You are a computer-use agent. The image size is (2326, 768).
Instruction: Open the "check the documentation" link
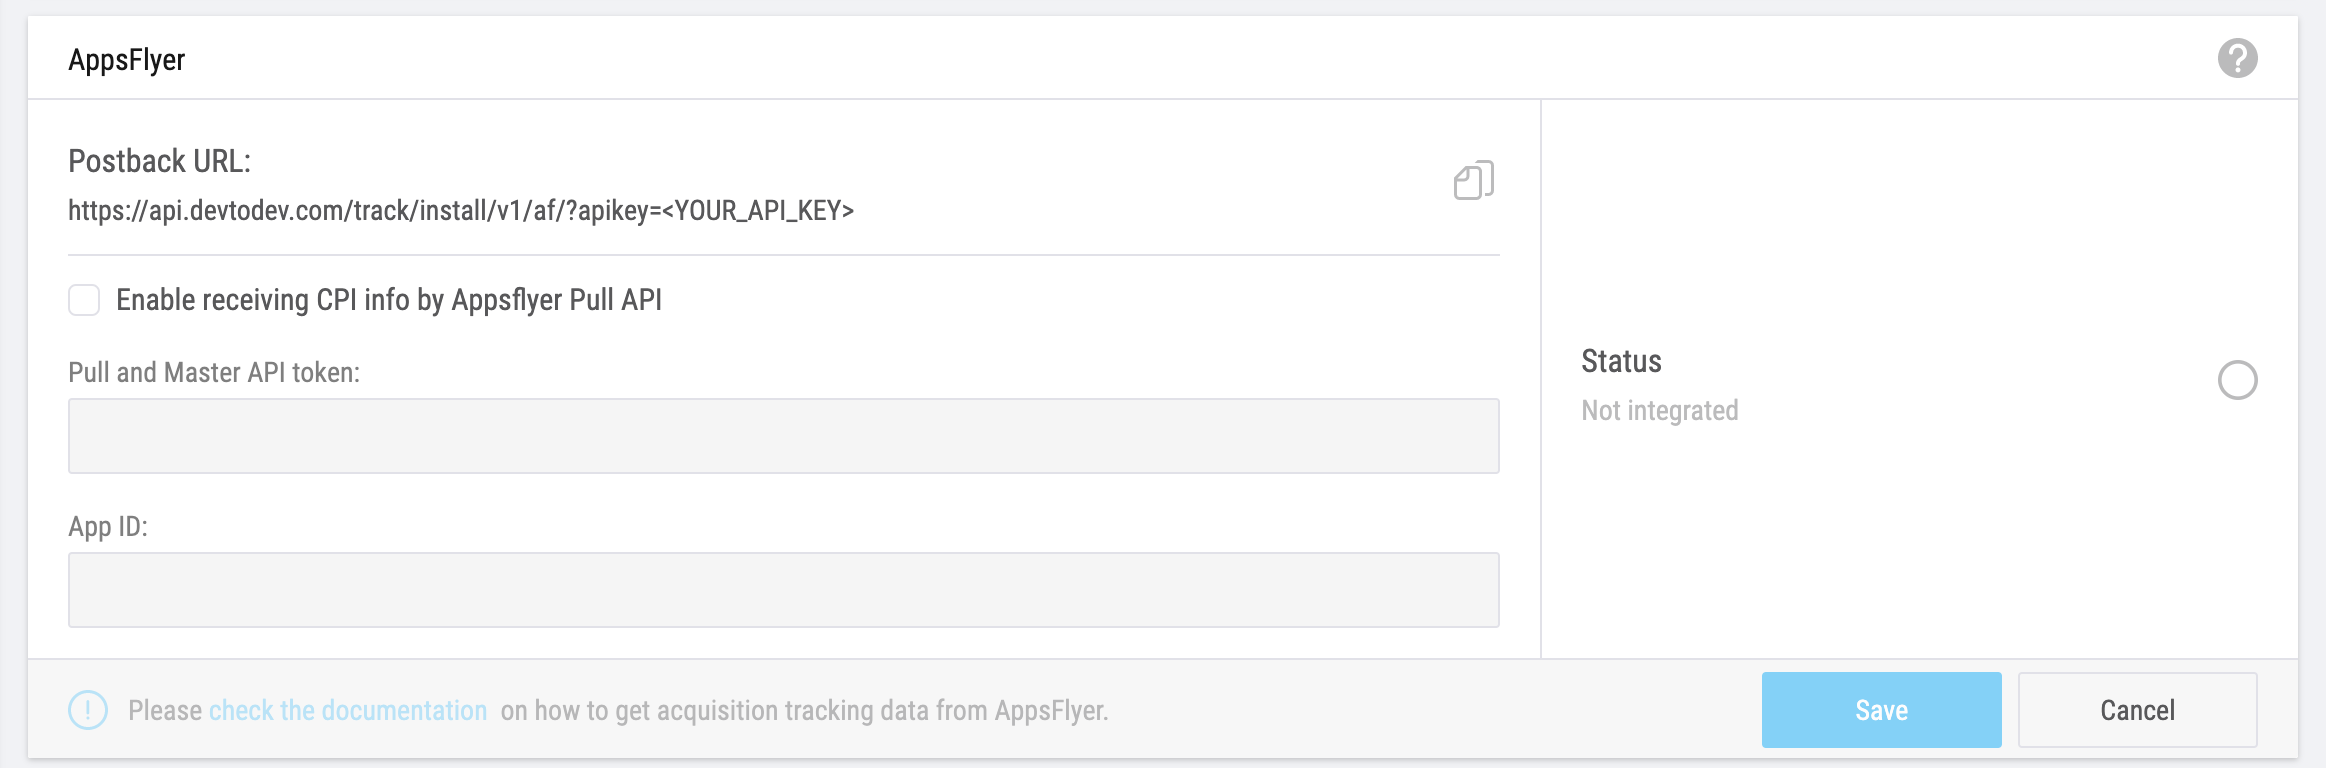pos(348,710)
